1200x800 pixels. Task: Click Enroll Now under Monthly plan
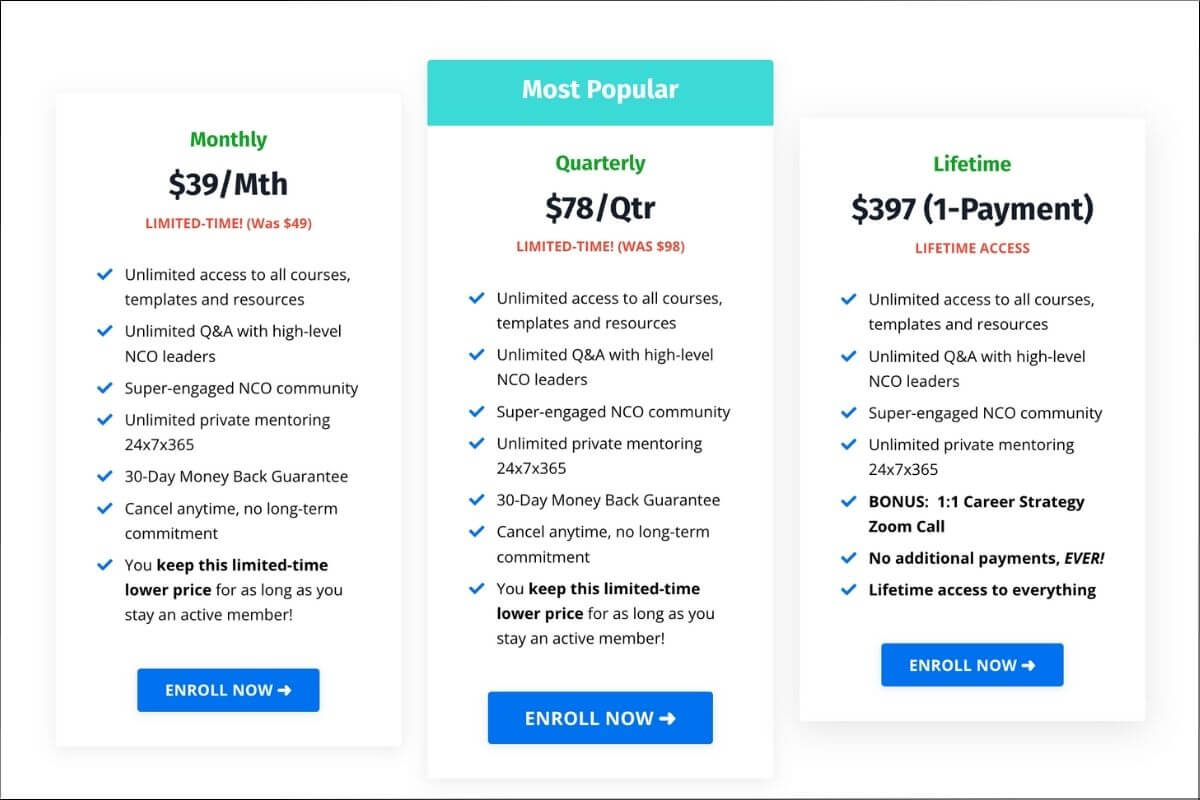tap(228, 690)
